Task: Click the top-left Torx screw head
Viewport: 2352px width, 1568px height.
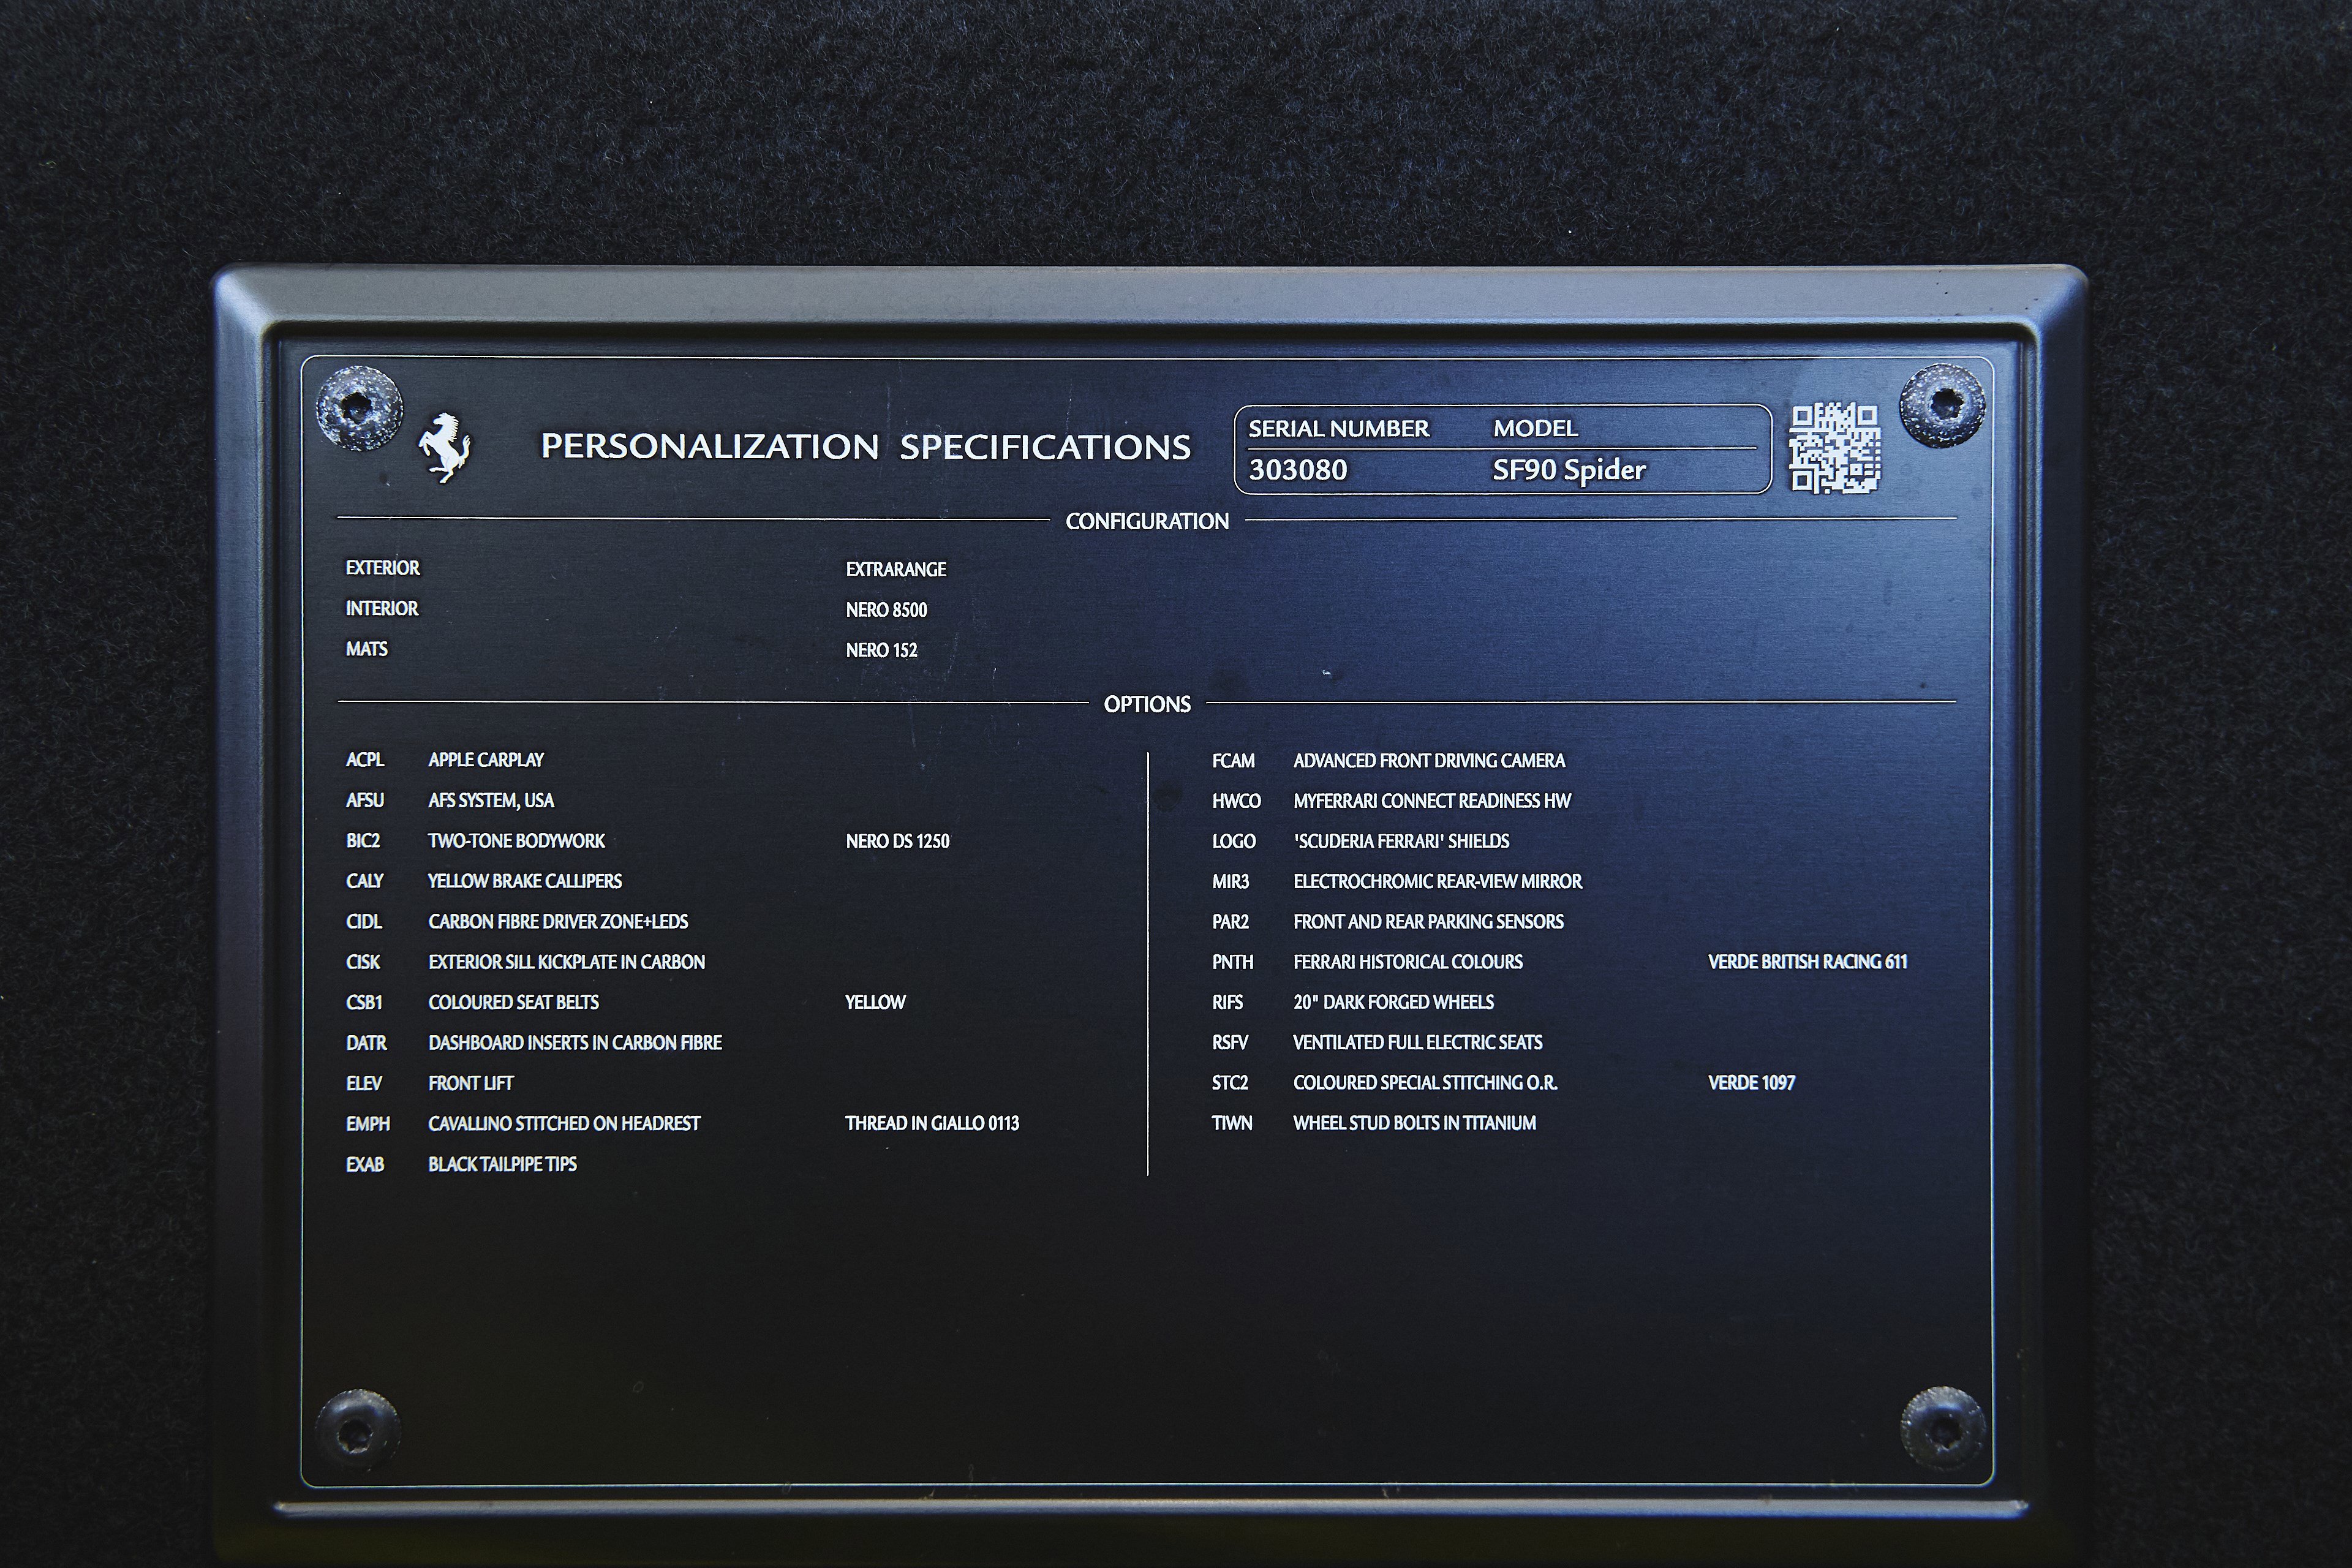Action: click(359, 408)
